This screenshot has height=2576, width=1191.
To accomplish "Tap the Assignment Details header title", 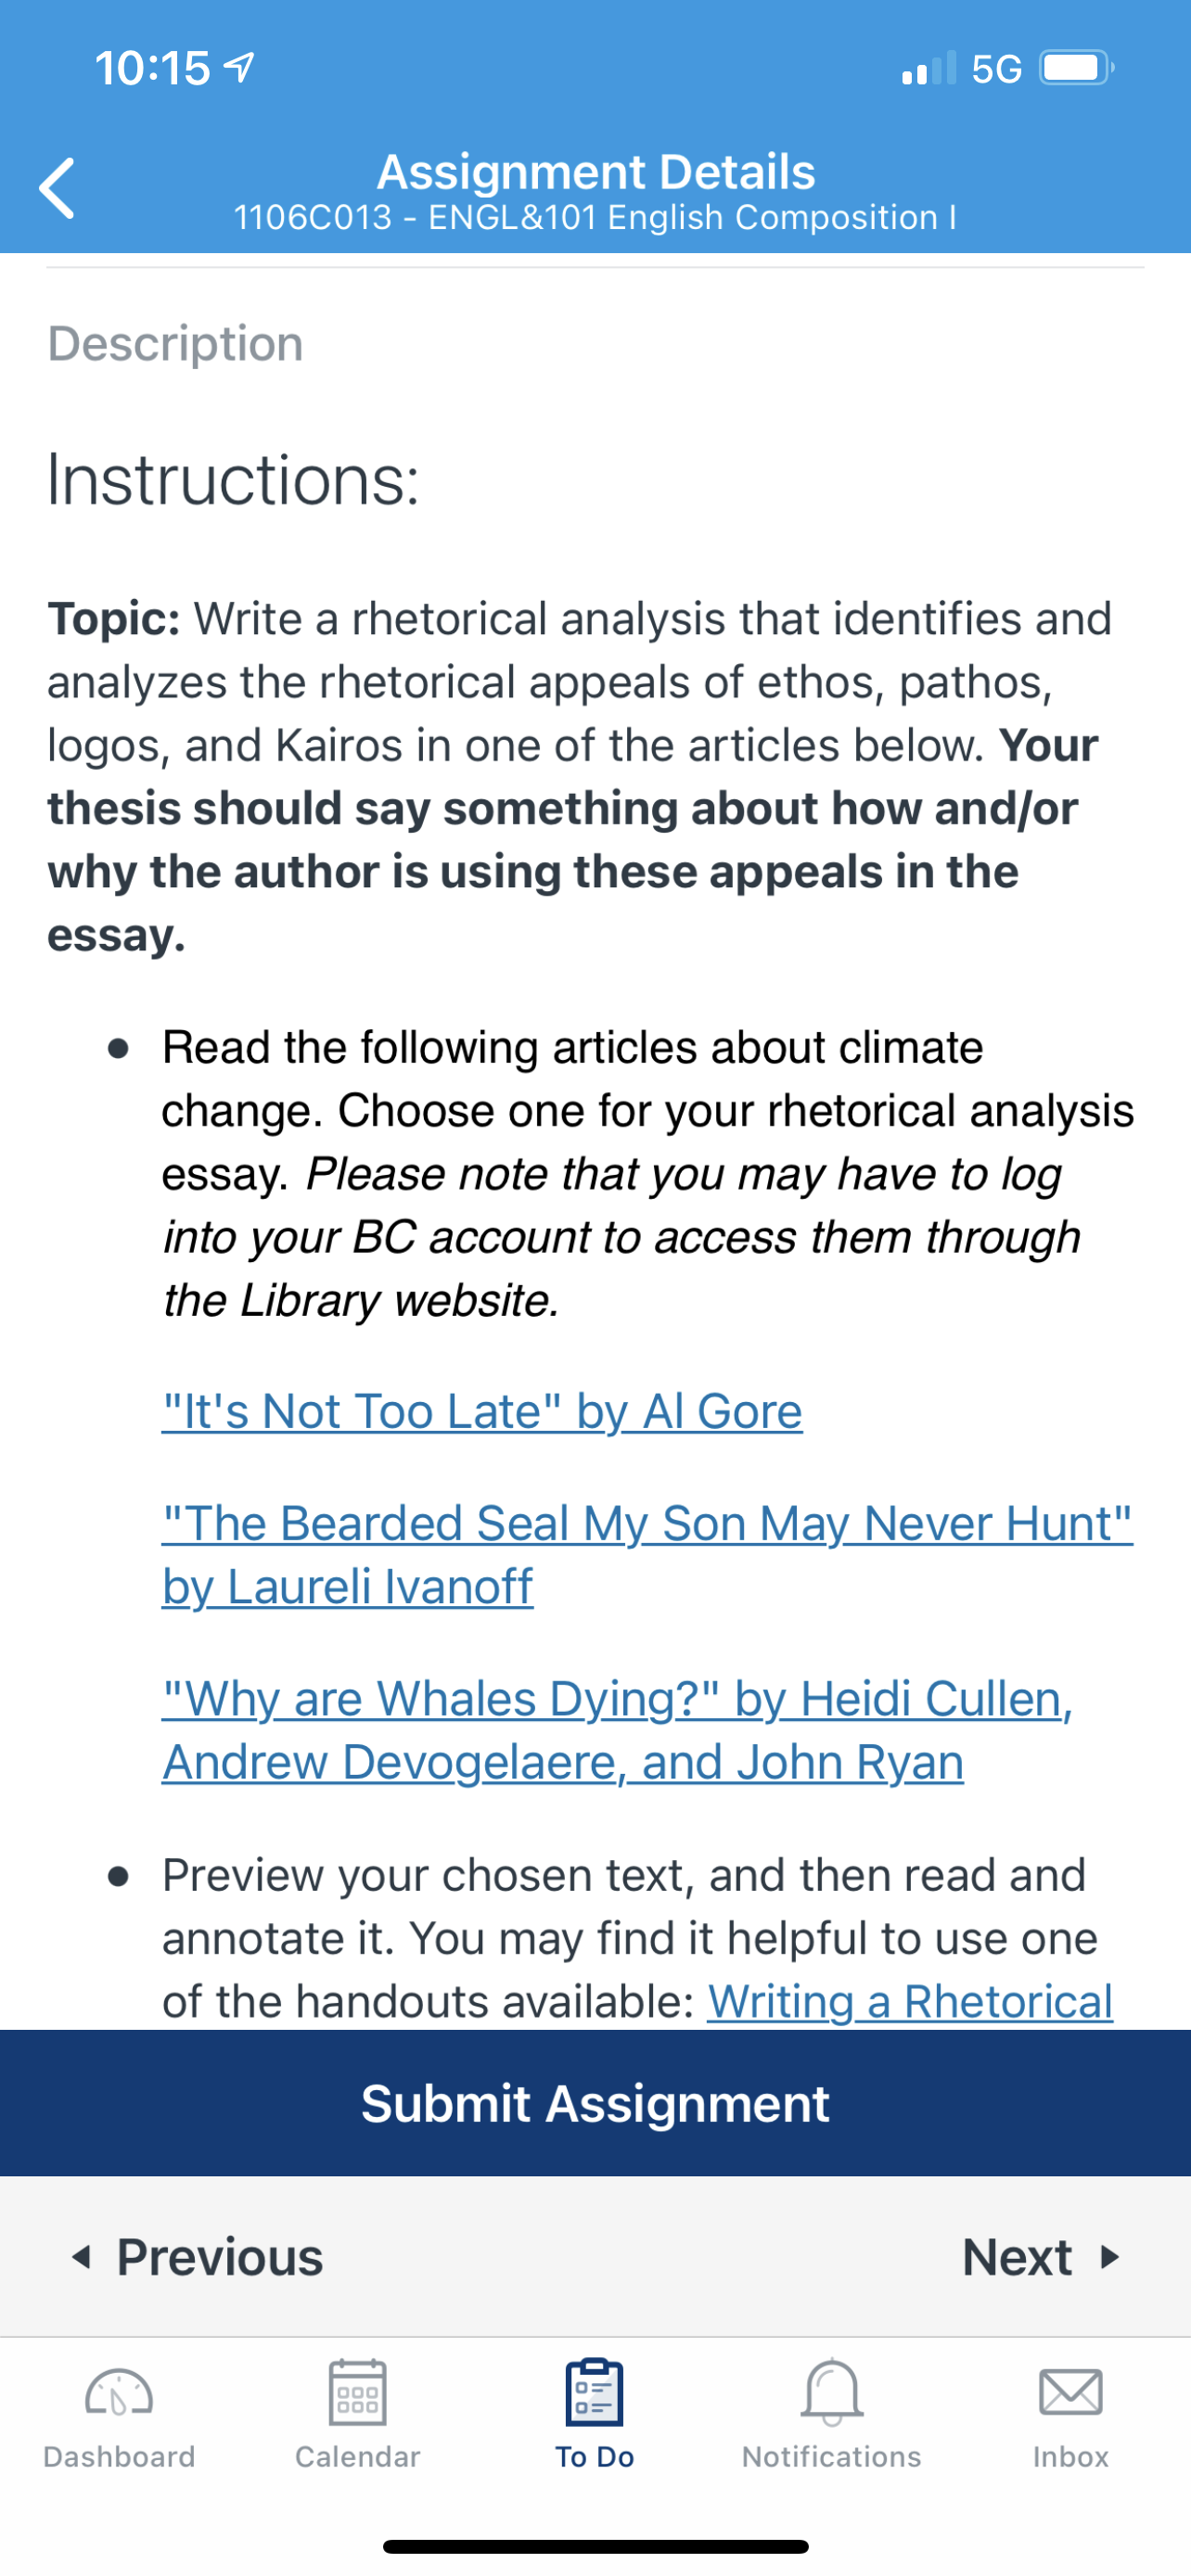I will [596, 172].
